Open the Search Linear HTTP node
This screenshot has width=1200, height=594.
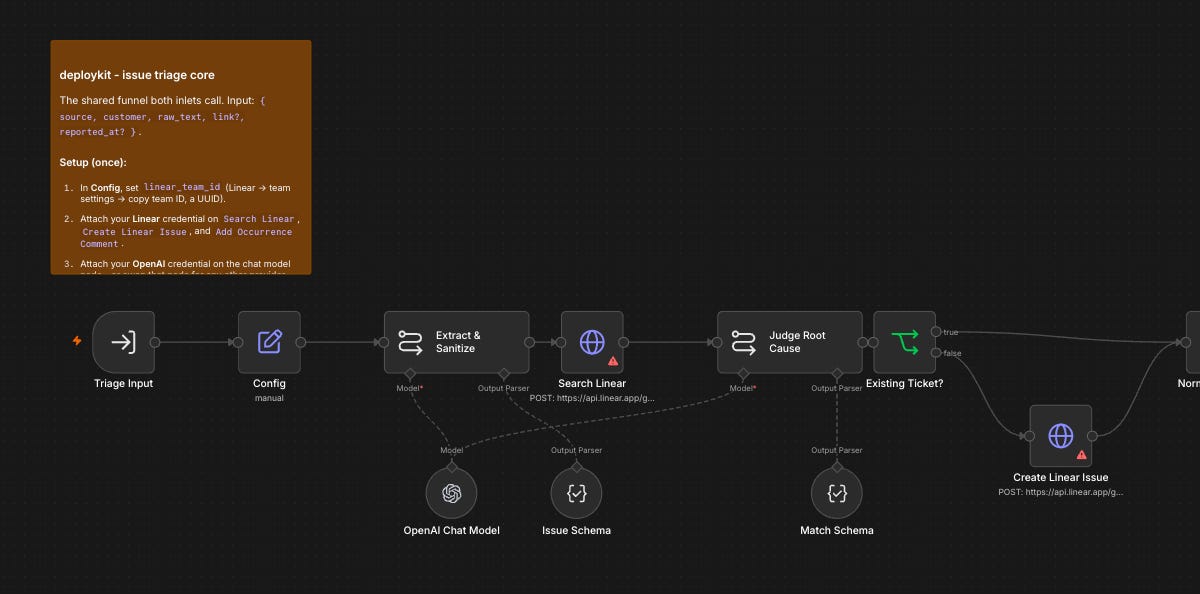click(592, 342)
